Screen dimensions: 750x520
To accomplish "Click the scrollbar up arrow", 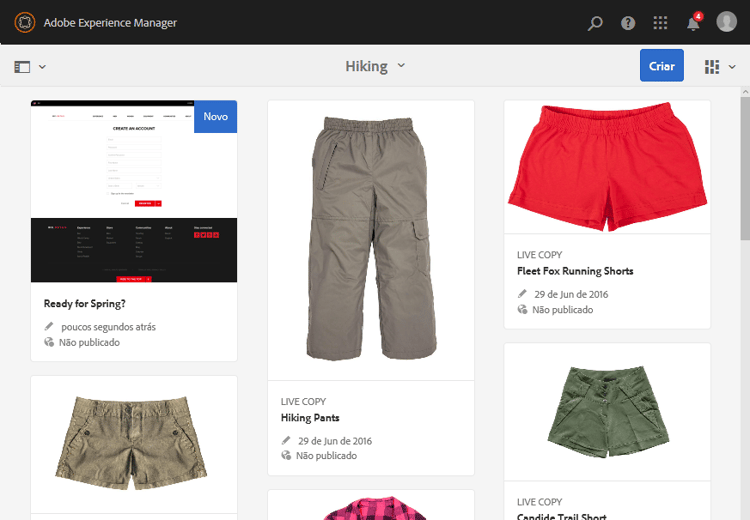I will 745,91.
